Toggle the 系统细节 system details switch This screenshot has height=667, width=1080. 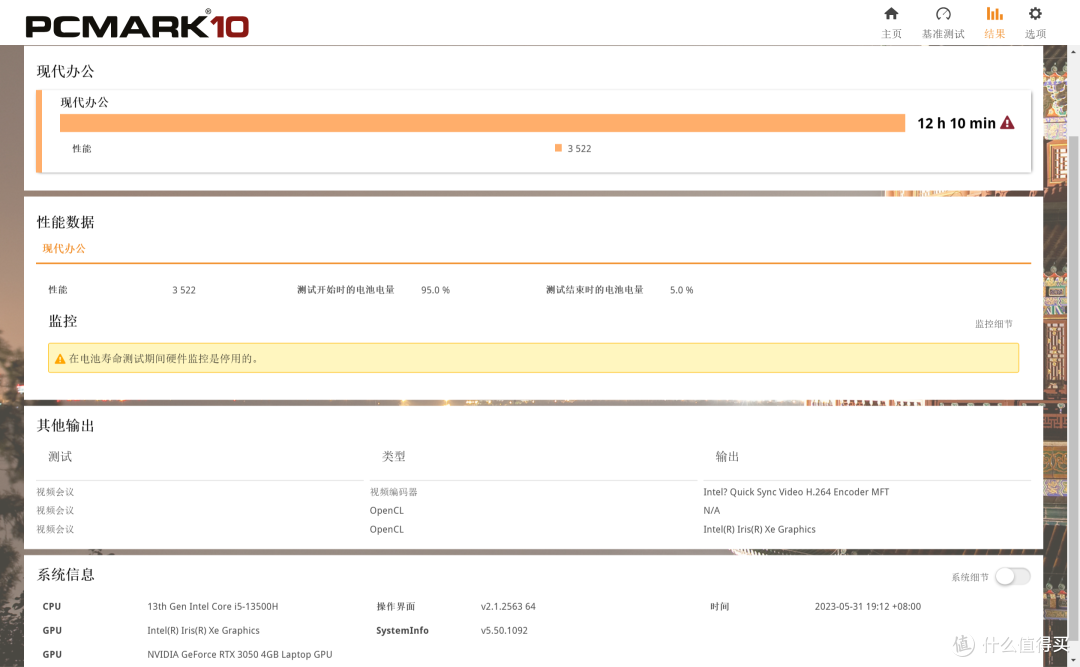(x=1012, y=576)
